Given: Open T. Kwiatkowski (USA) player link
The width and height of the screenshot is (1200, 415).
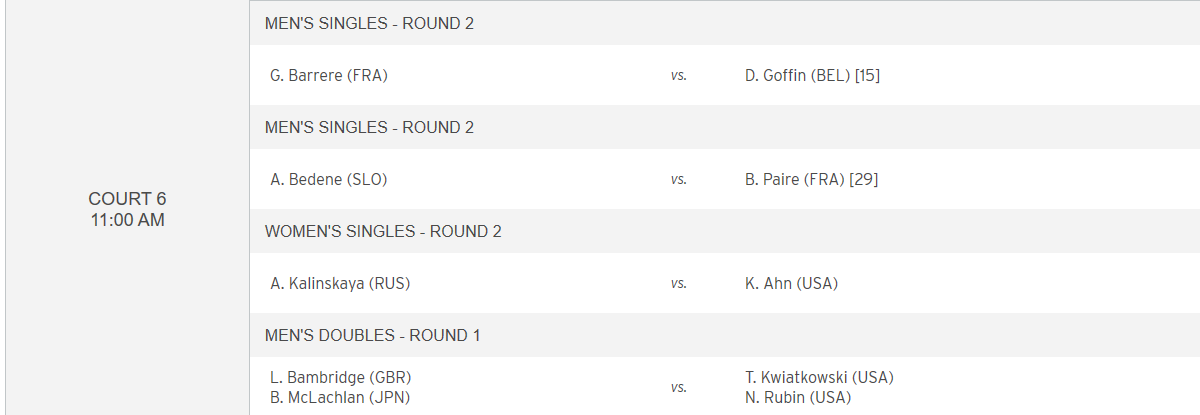Looking at the screenshot, I should (819, 377).
